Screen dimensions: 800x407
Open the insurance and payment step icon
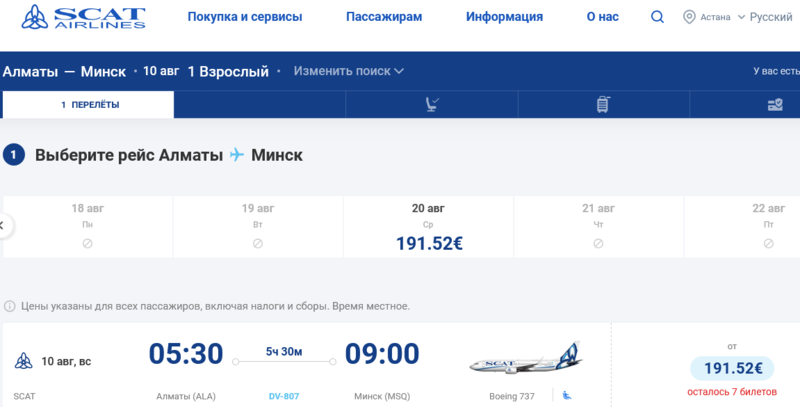[774, 104]
